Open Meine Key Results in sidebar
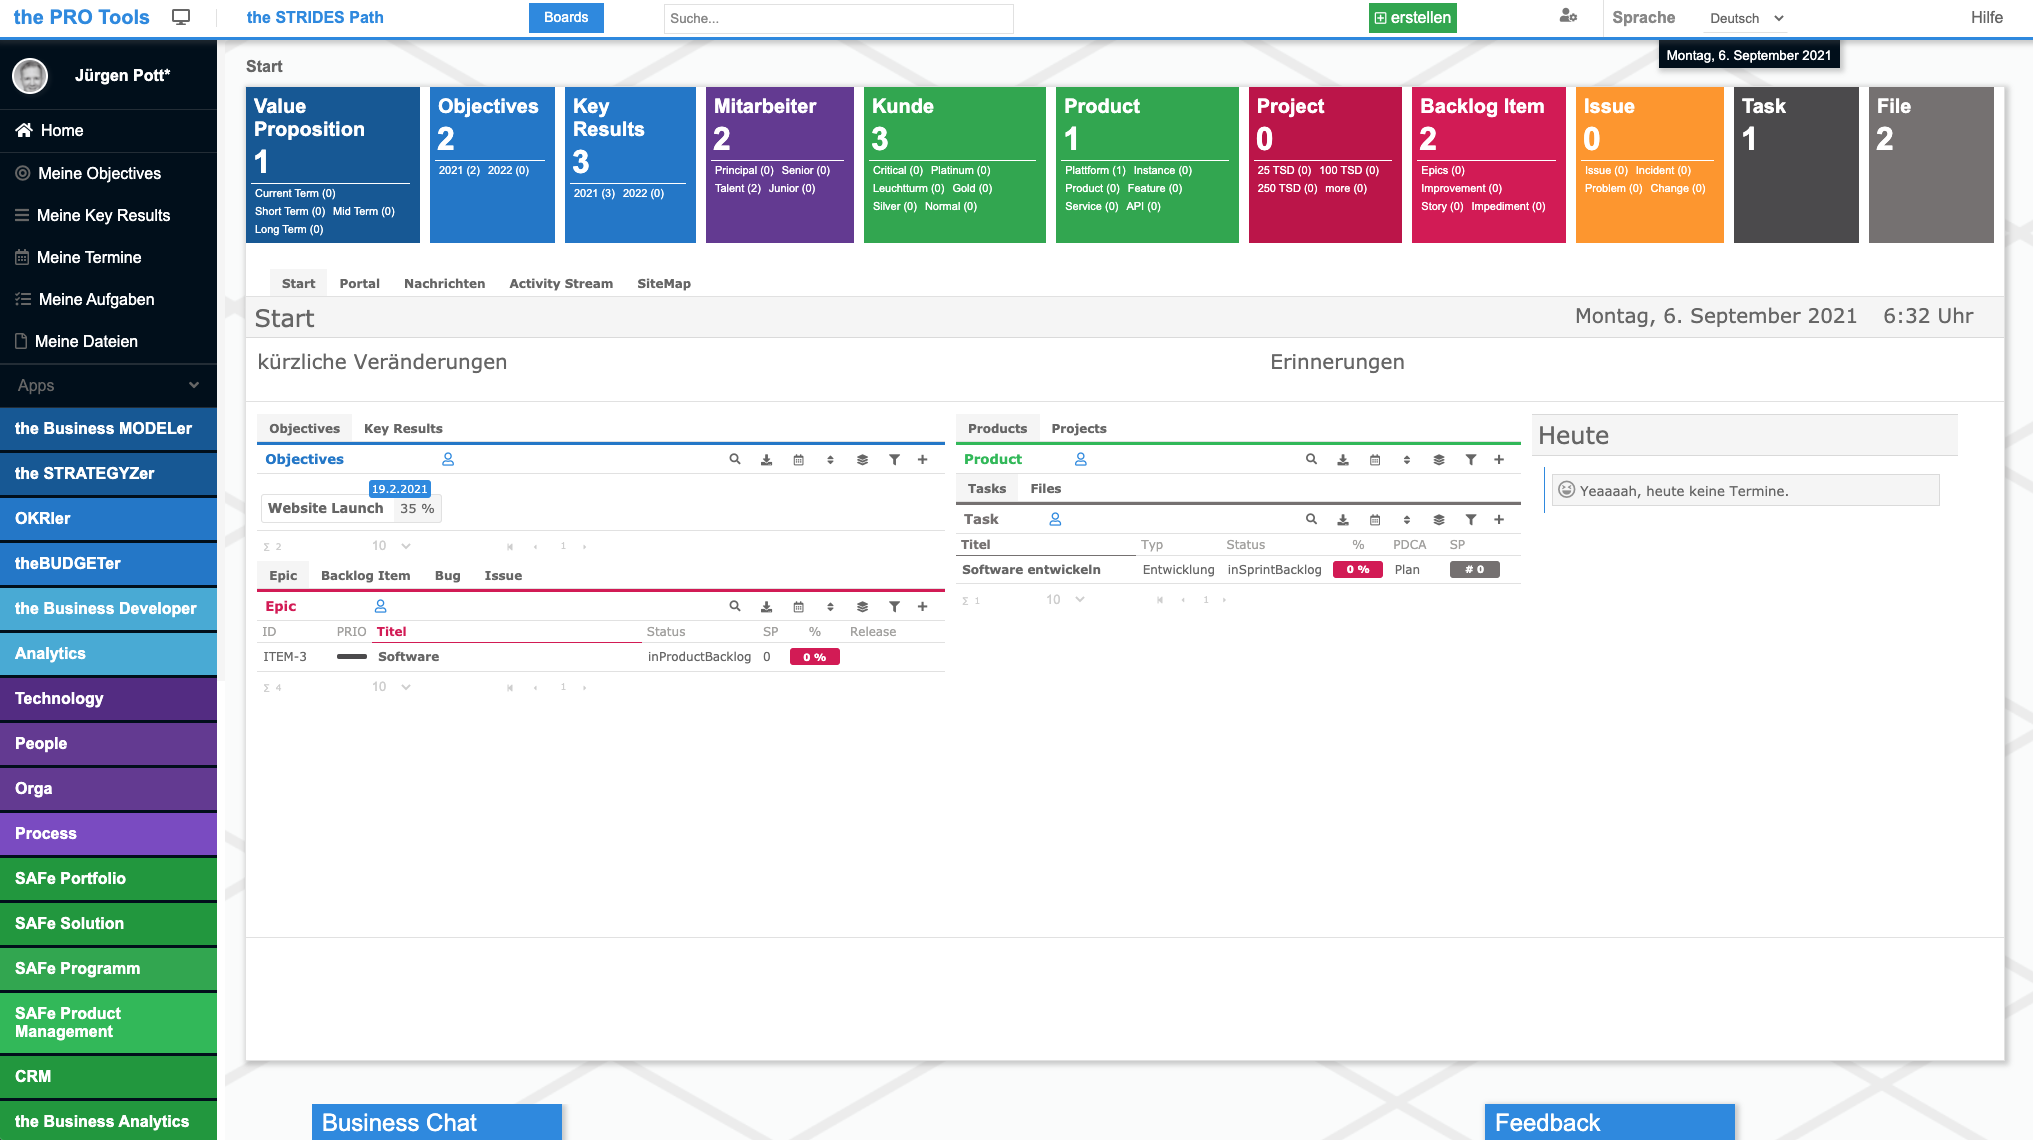2033x1140 pixels. click(x=103, y=215)
